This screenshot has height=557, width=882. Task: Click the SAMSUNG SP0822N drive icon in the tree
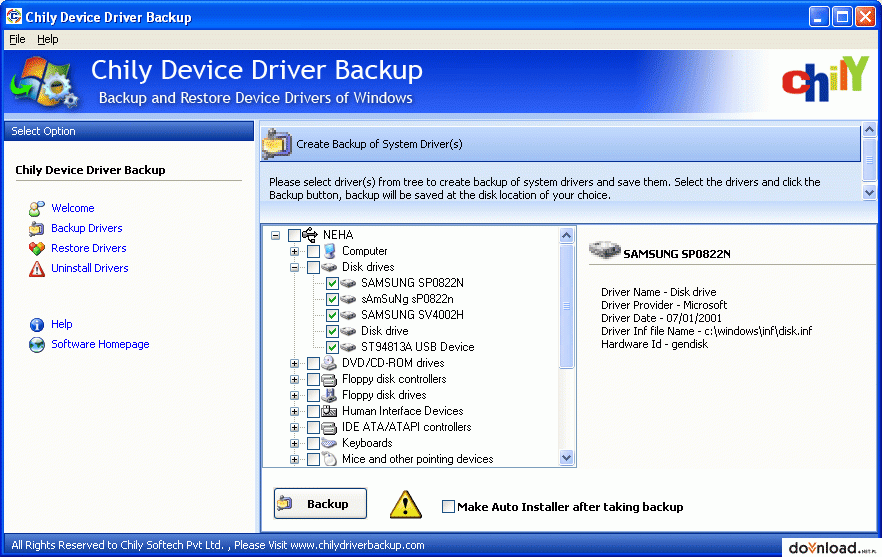pyautogui.click(x=348, y=283)
